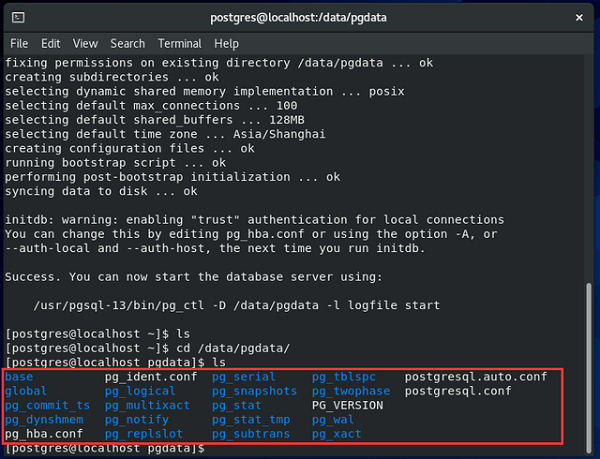Click the pg_xact directory entry
Viewport: 600px width, 459px height.
pyautogui.click(x=336, y=434)
